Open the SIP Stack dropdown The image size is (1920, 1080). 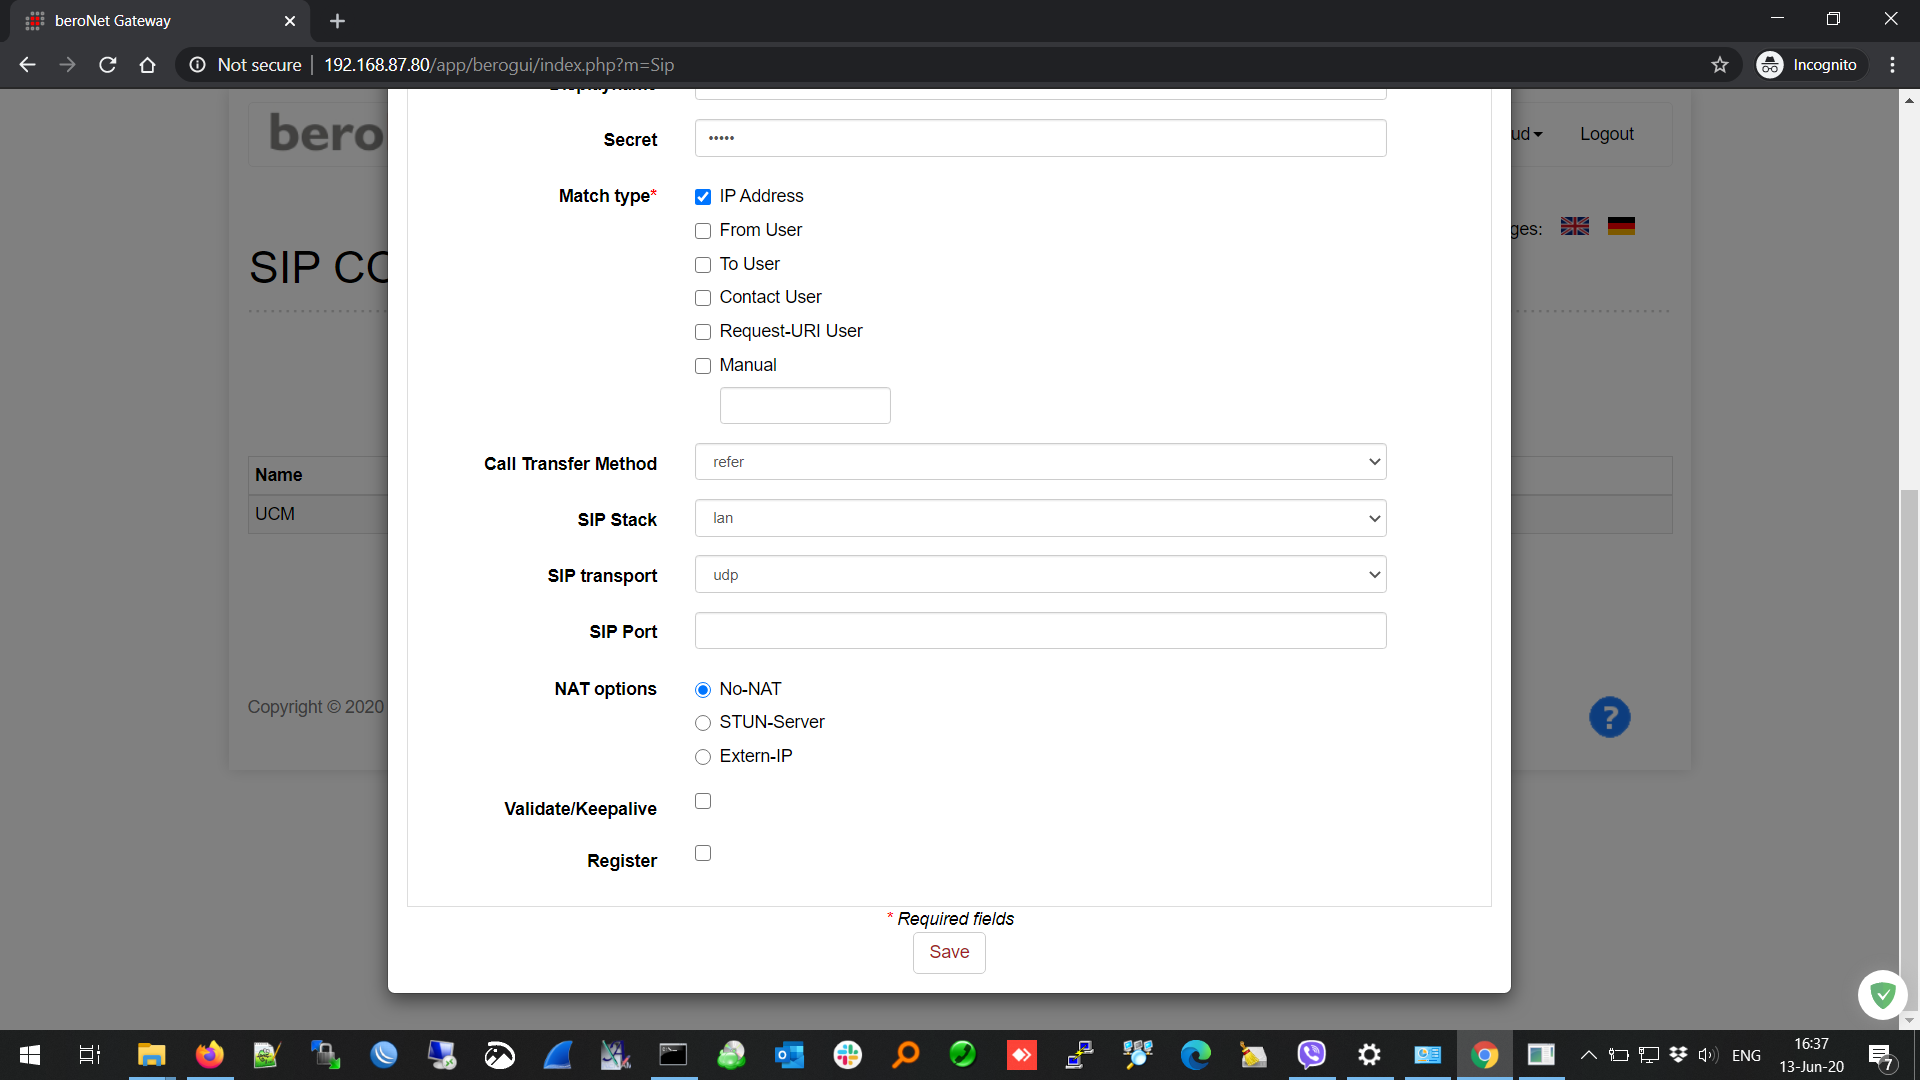tap(1040, 518)
